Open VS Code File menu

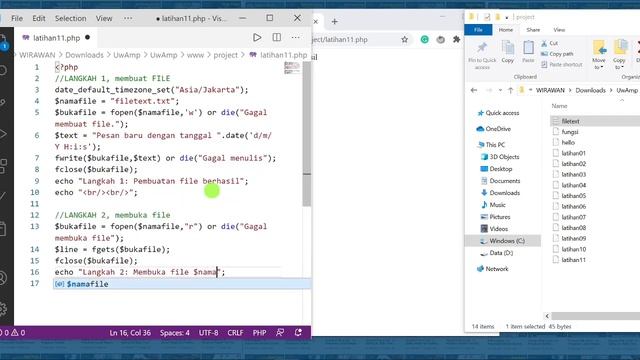pos(17,18)
